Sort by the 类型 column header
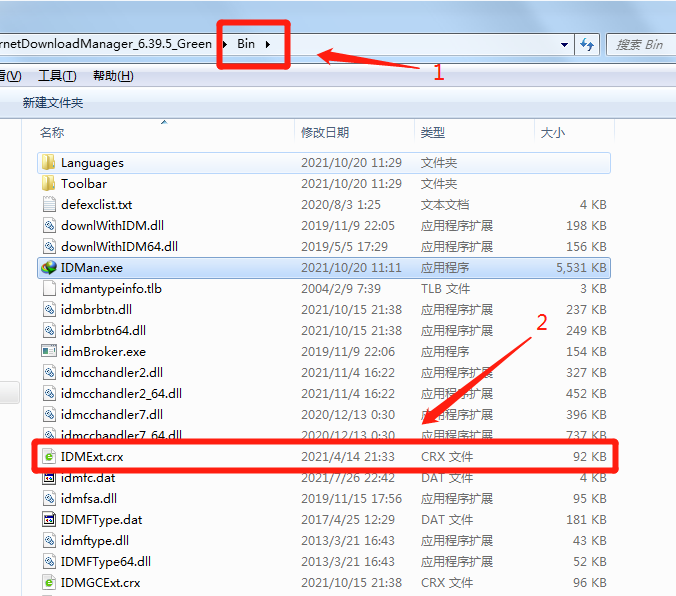The image size is (676, 596). (432, 132)
